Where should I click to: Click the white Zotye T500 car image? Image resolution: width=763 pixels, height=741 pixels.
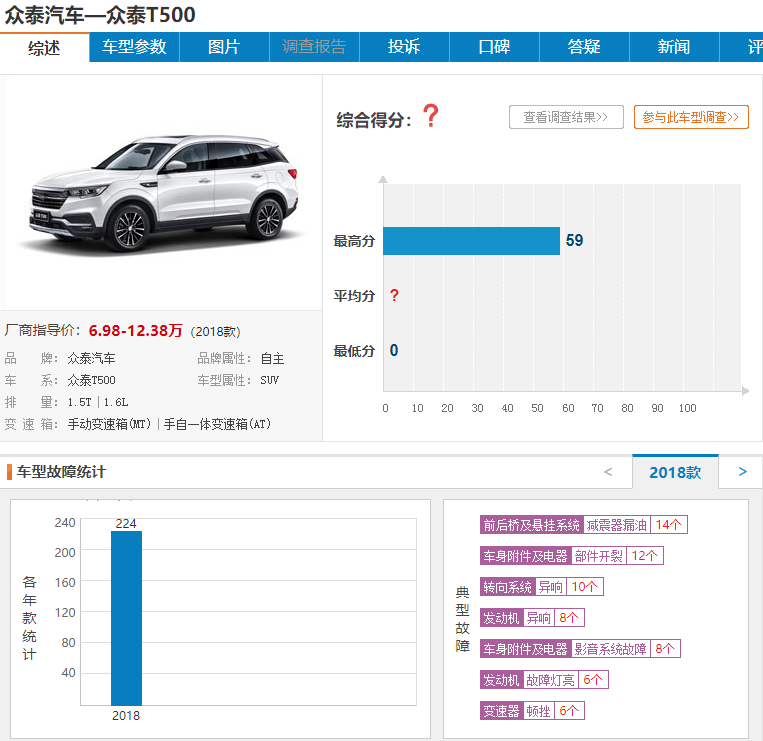point(163,193)
